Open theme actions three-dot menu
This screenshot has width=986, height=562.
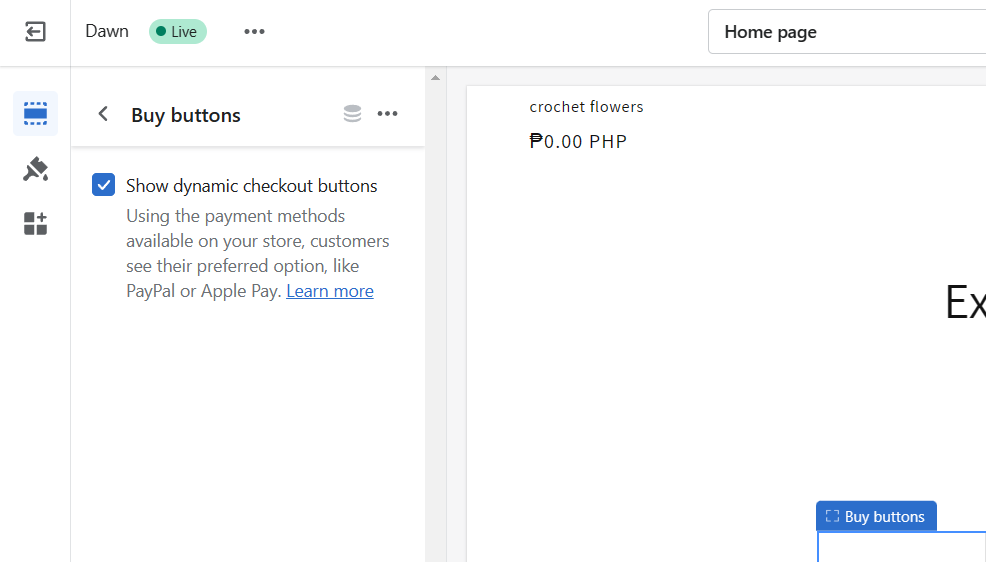255,31
